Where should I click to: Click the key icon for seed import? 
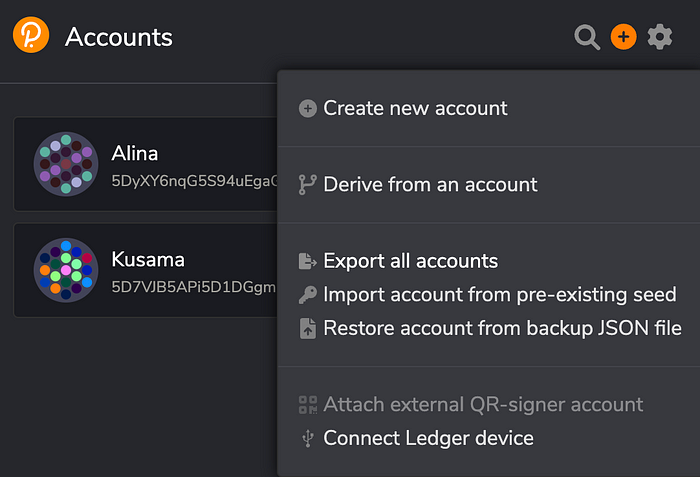pos(308,295)
